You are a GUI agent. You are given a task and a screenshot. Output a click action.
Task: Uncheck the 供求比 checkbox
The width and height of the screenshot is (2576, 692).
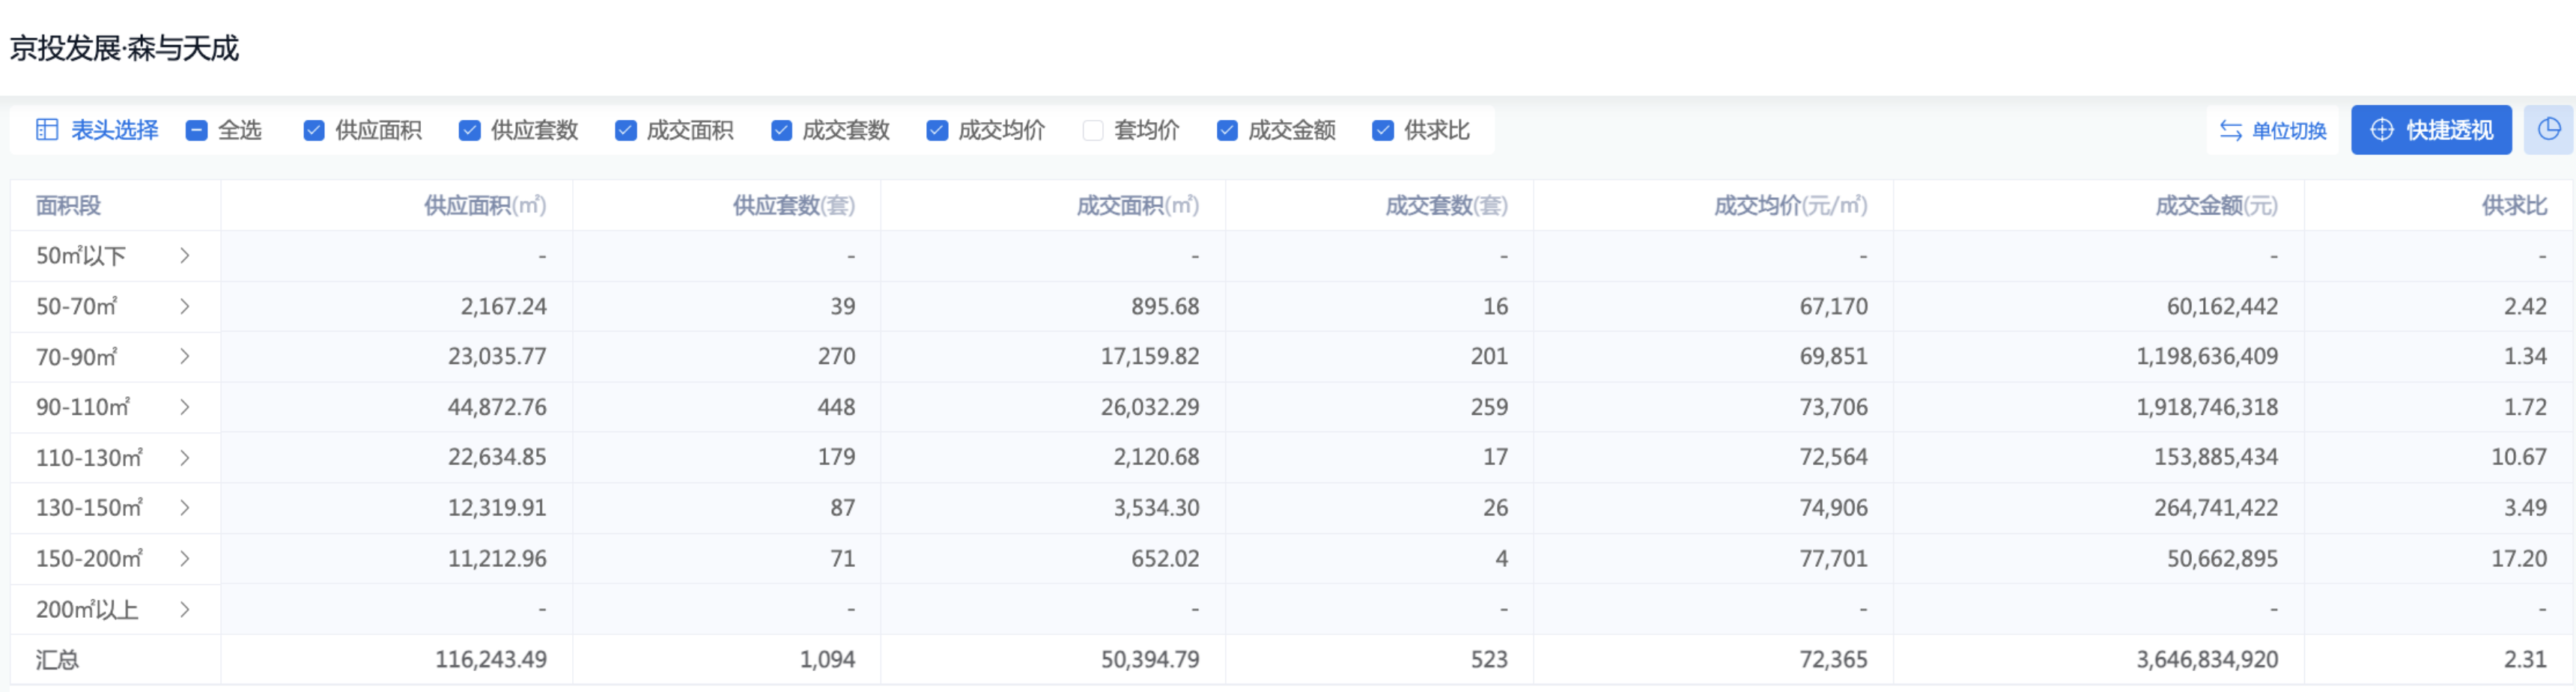(x=1383, y=130)
